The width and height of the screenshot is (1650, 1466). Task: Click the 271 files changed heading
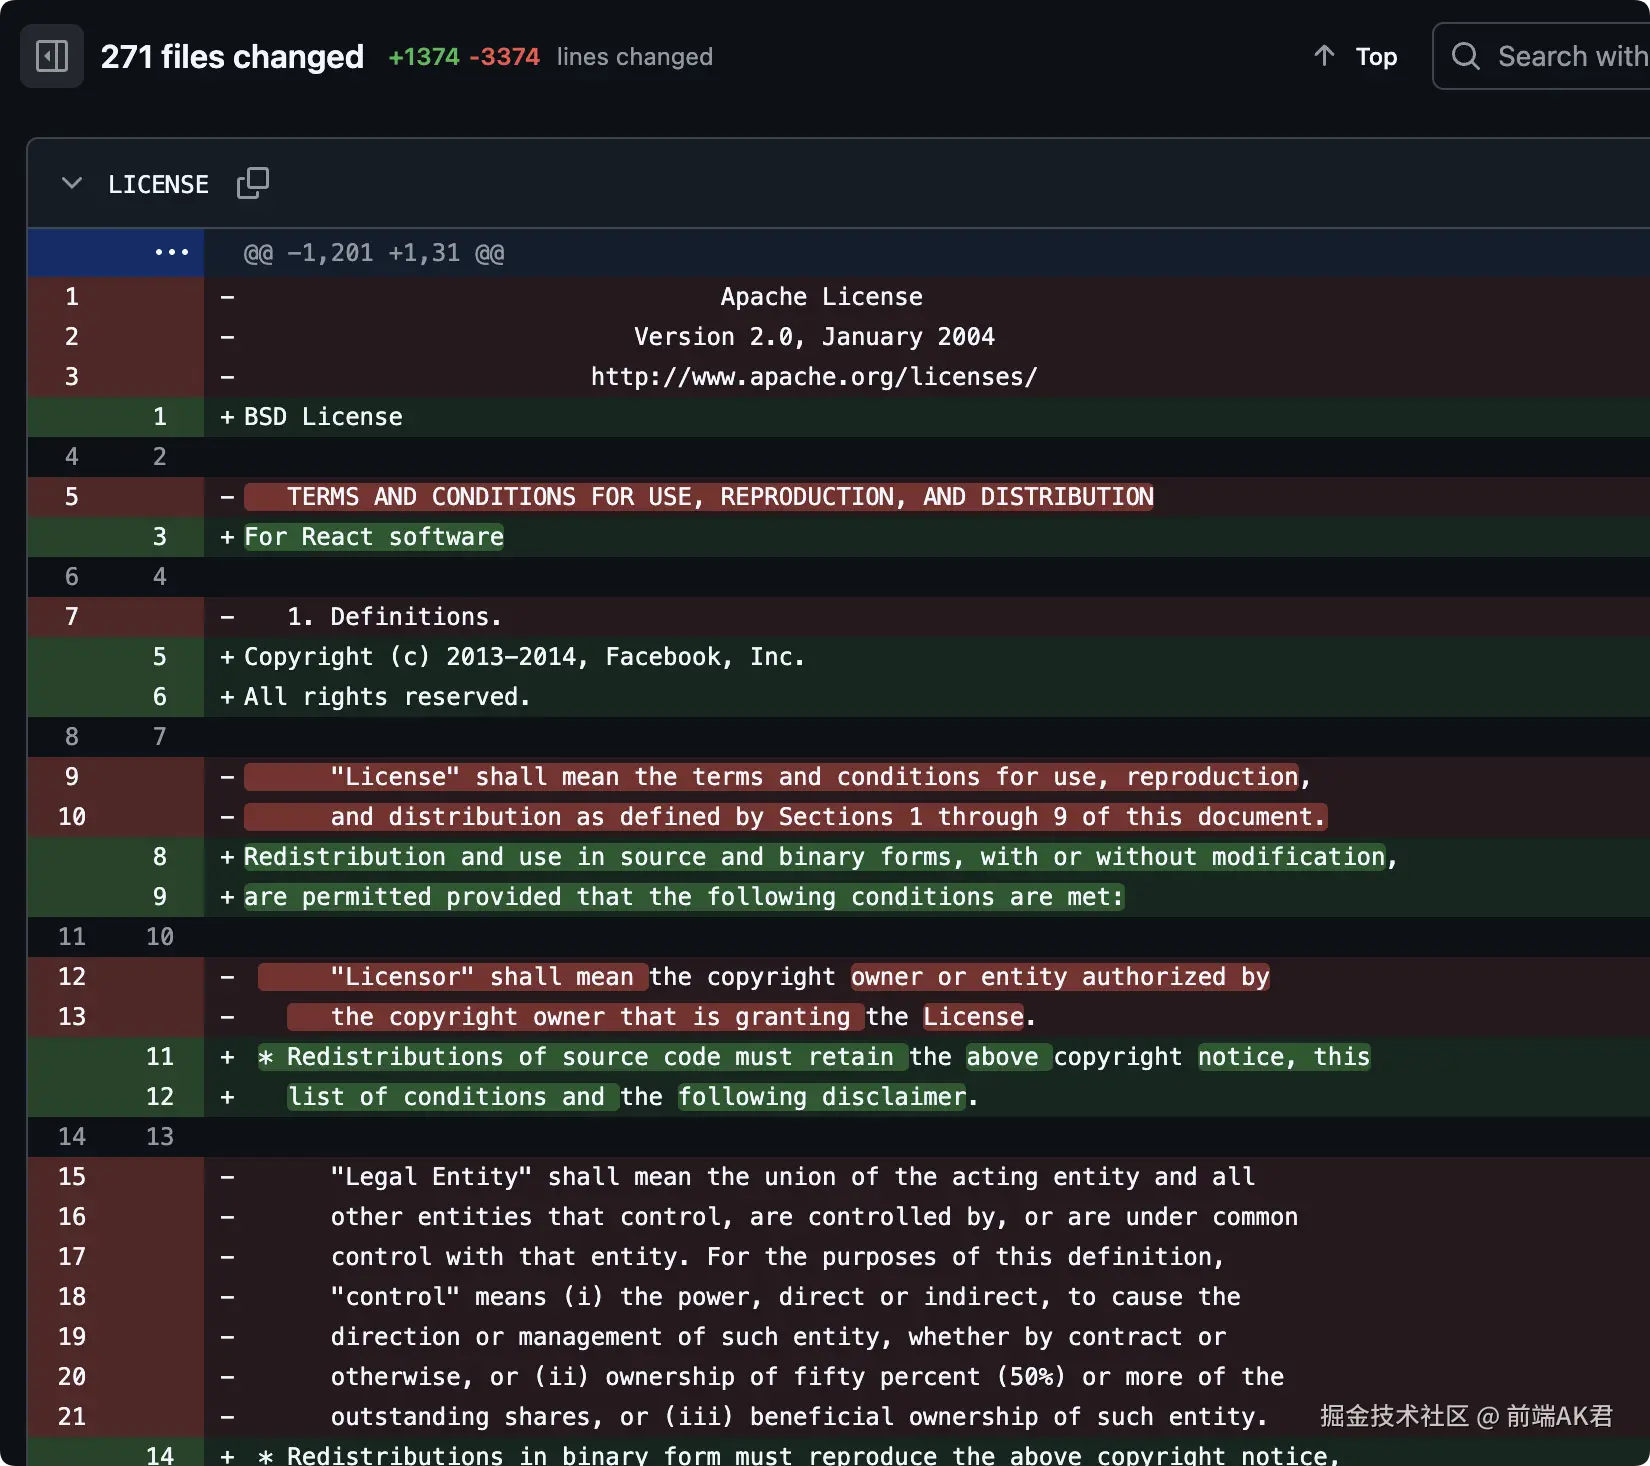coord(232,57)
